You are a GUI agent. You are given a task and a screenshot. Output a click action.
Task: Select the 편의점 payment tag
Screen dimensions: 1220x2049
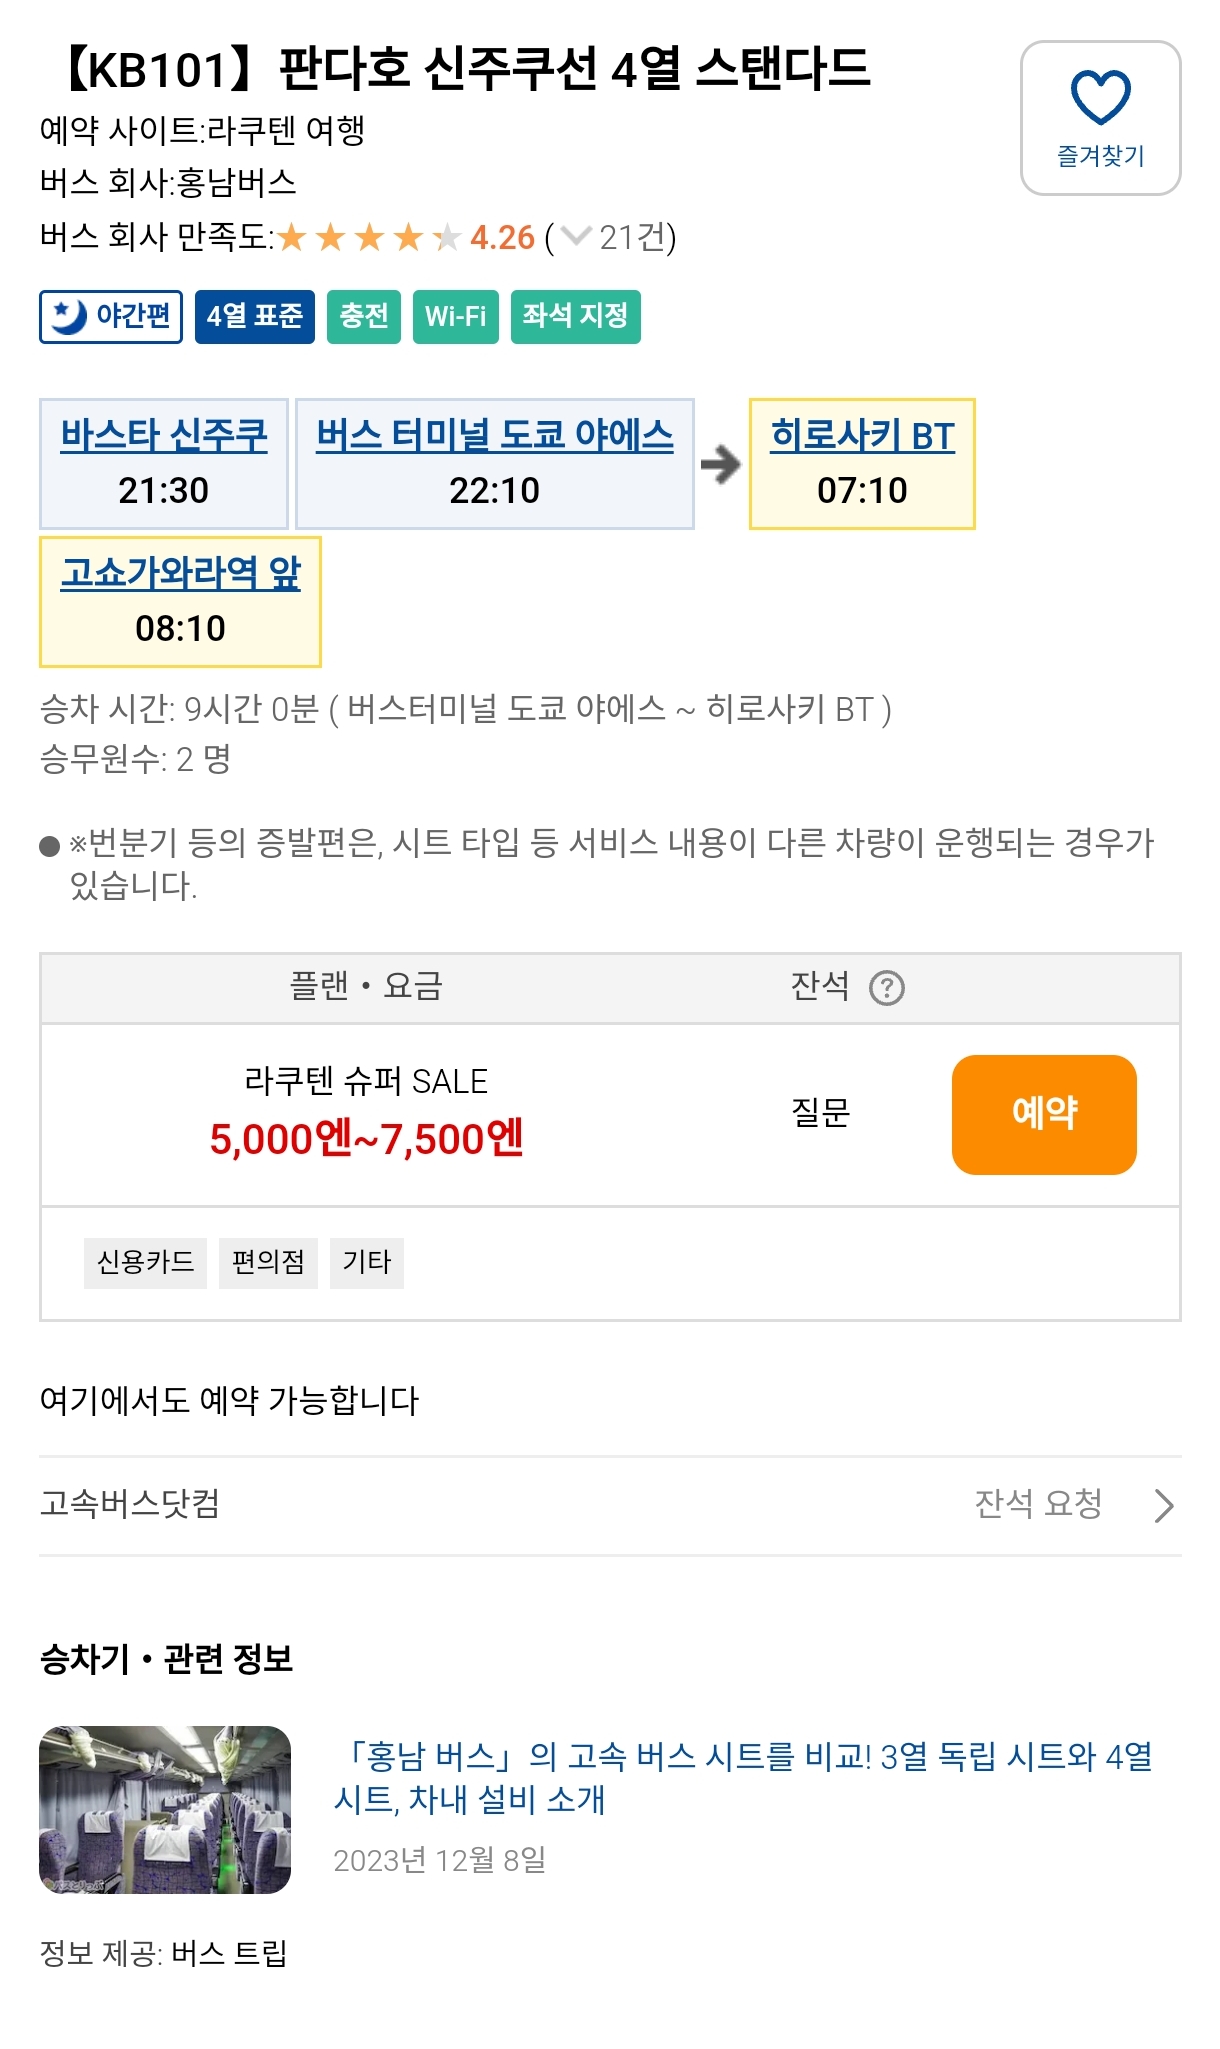(268, 1262)
